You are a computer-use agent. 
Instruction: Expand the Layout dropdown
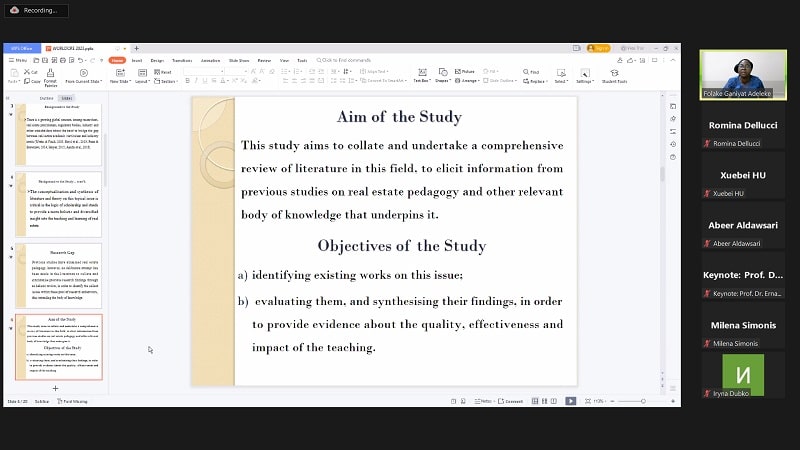coord(141,81)
